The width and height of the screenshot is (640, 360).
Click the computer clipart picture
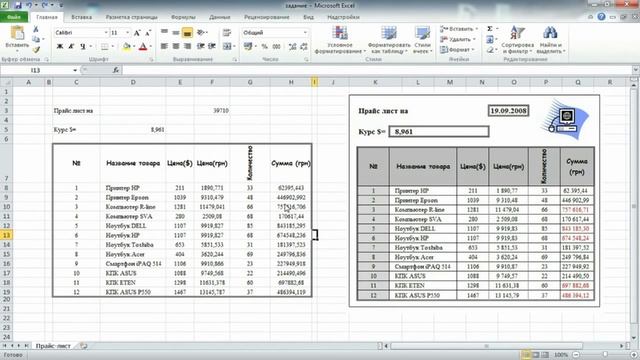coord(565,119)
